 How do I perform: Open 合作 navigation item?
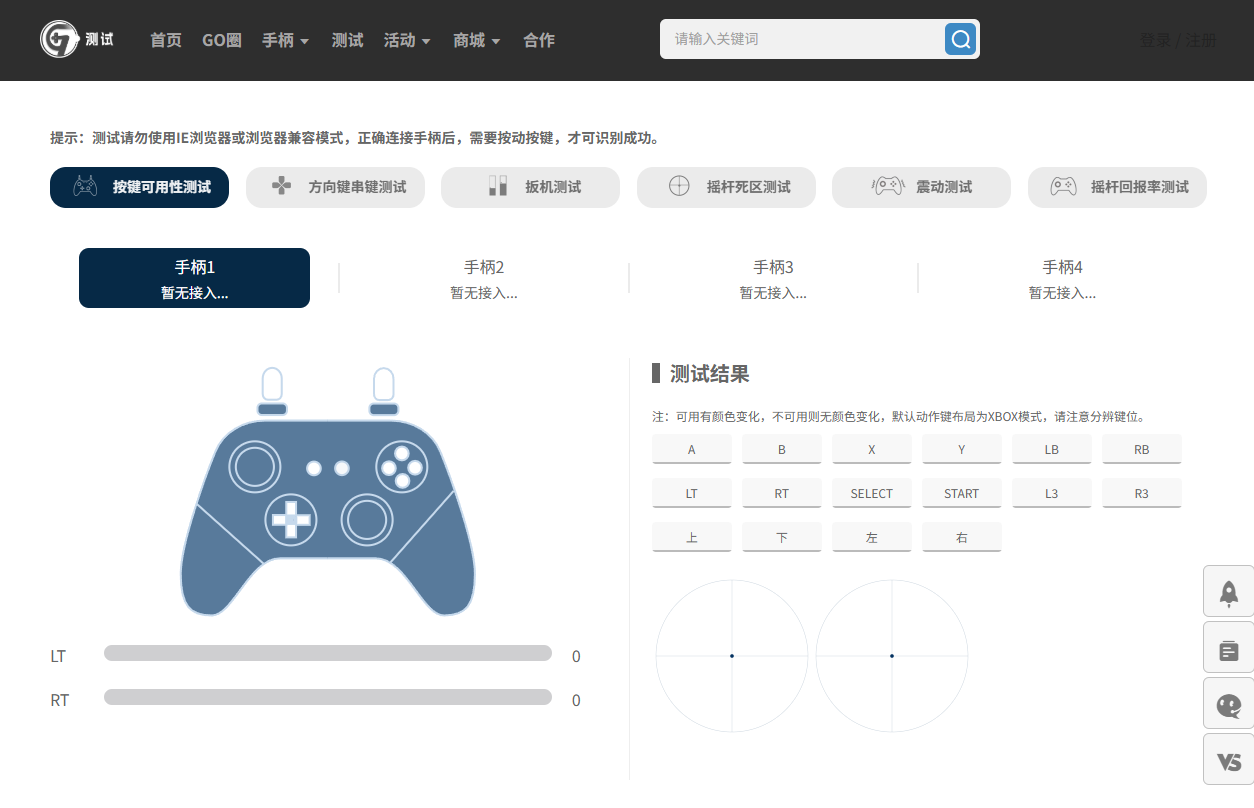[539, 40]
